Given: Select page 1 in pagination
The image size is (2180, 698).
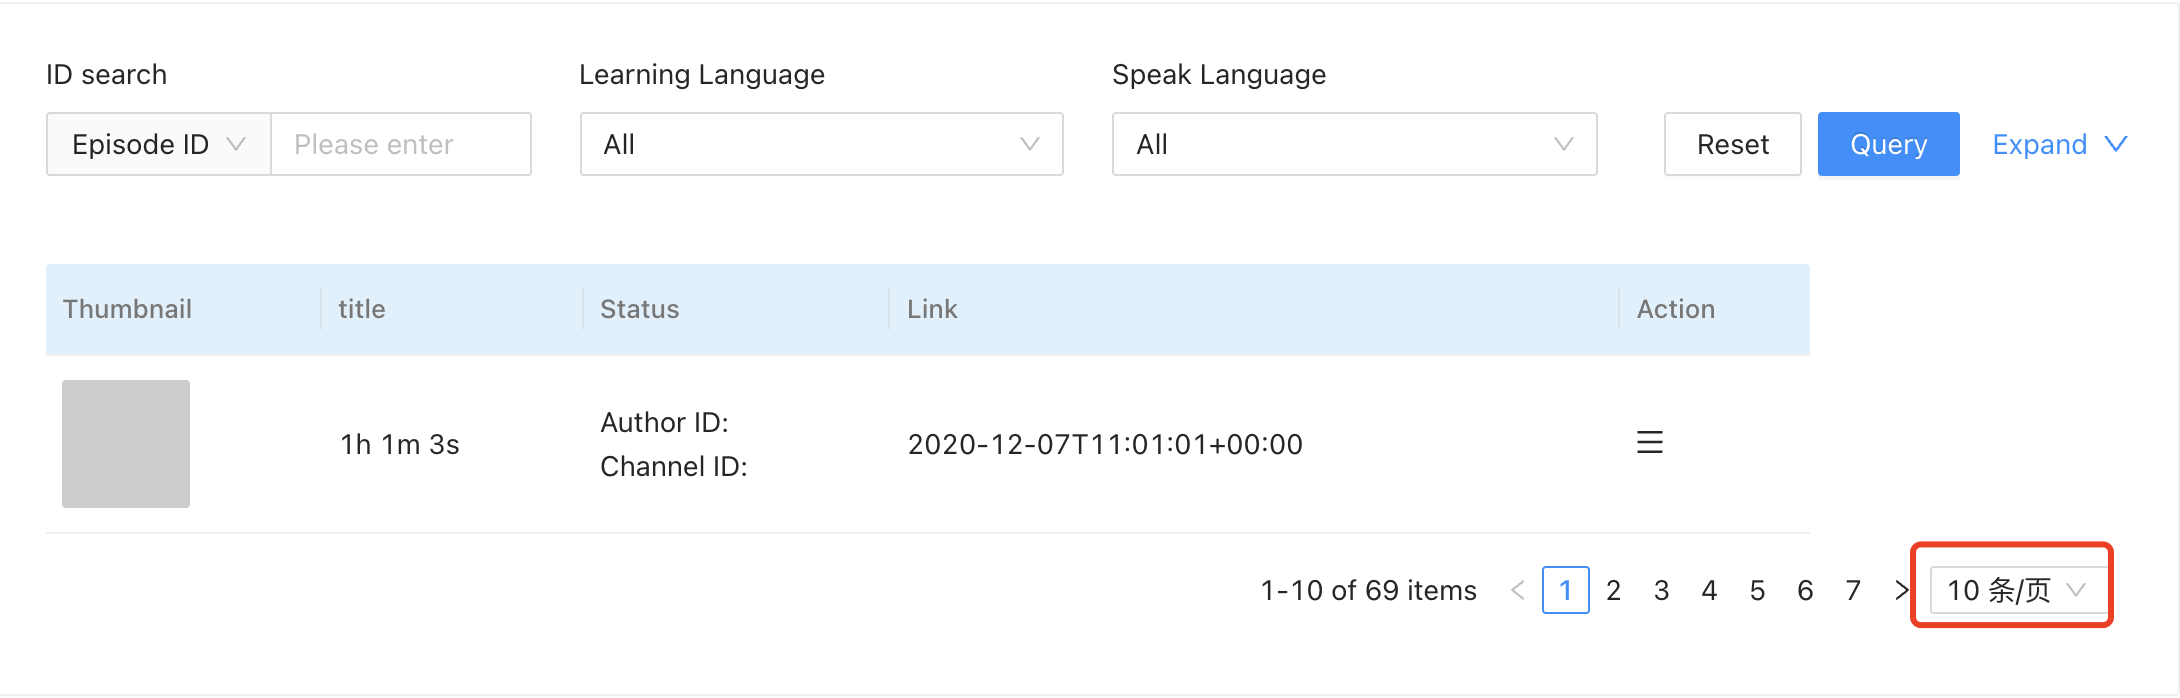Looking at the screenshot, I should tap(1565, 590).
